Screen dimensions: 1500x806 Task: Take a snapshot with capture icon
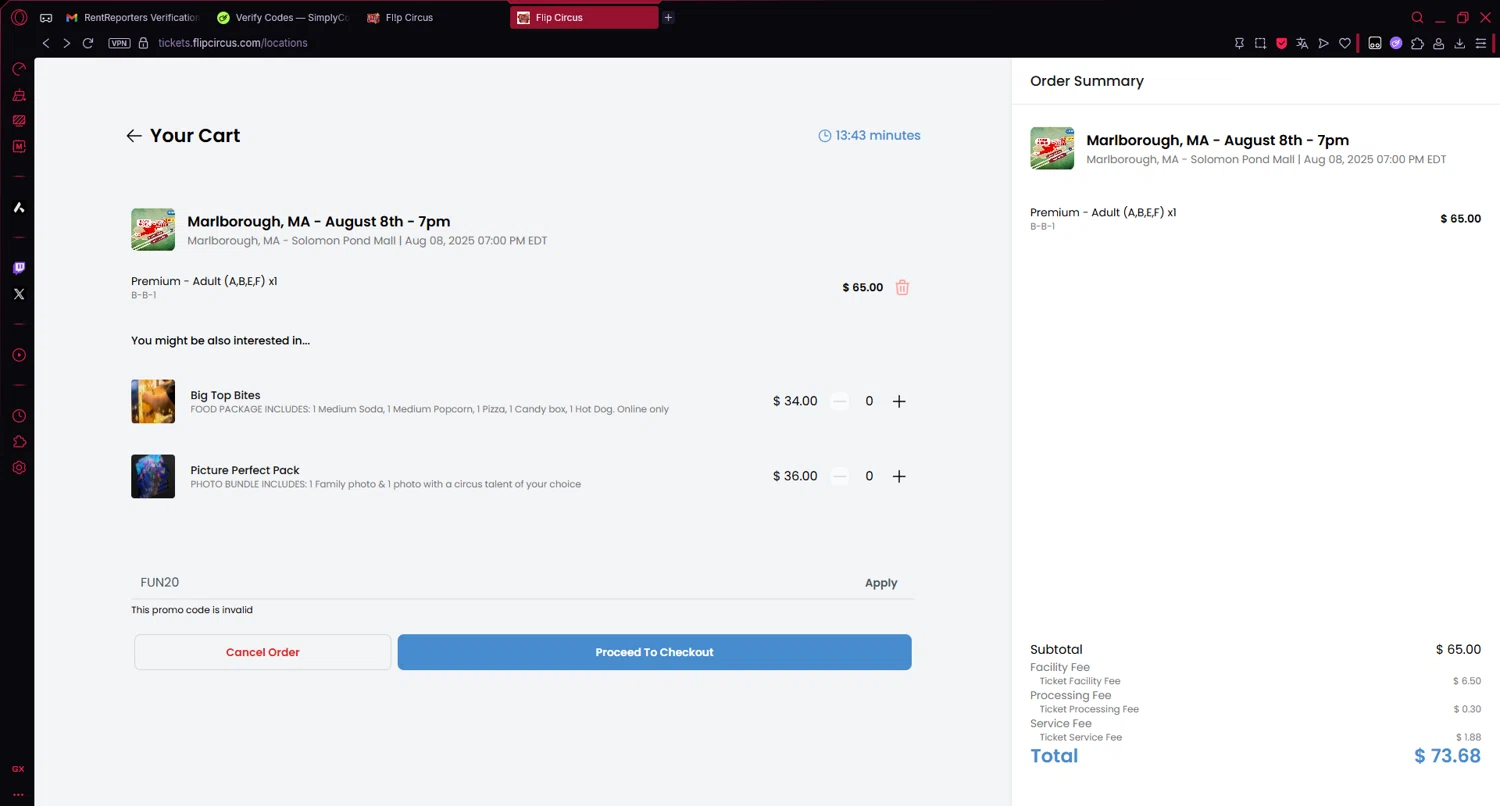(1260, 43)
